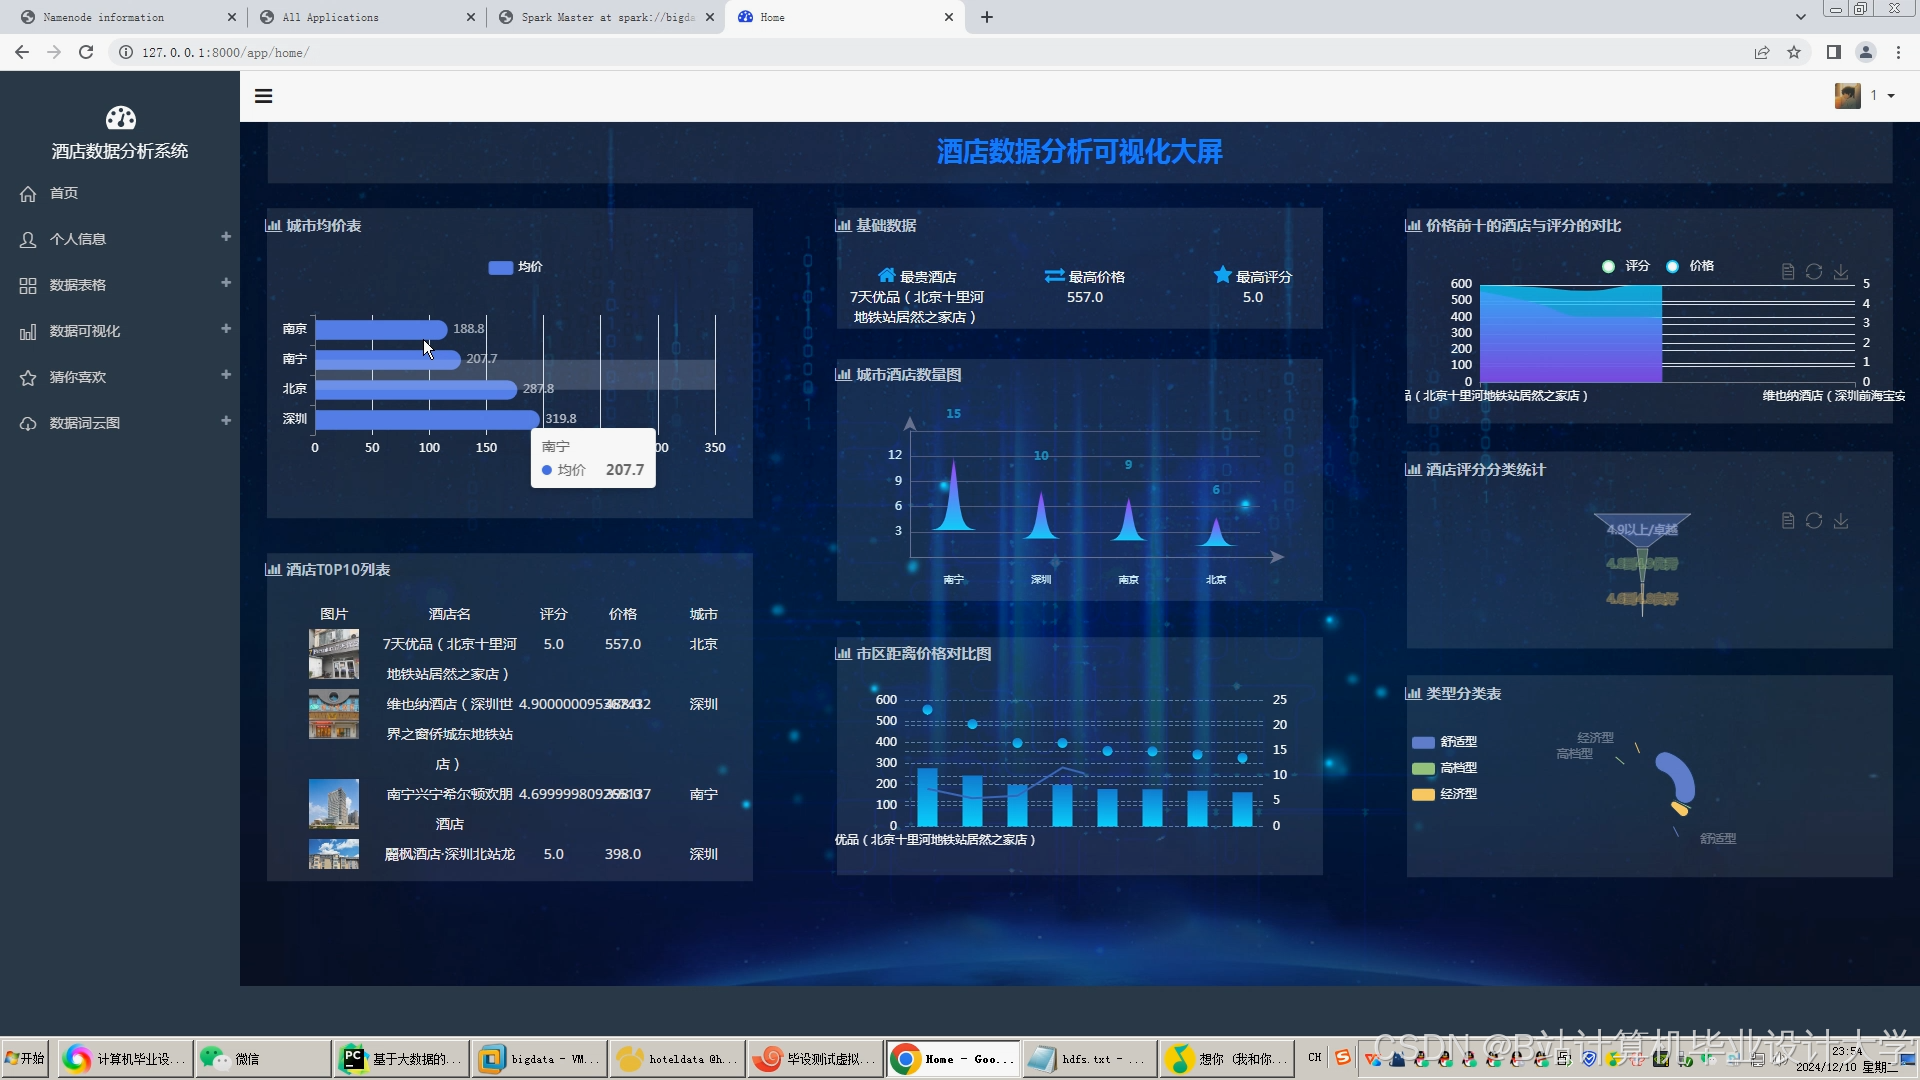1920x1080 pixels.
Task: Click refresh icon on 酒店评分分类统计 chart
Action: coord(1814,521)
